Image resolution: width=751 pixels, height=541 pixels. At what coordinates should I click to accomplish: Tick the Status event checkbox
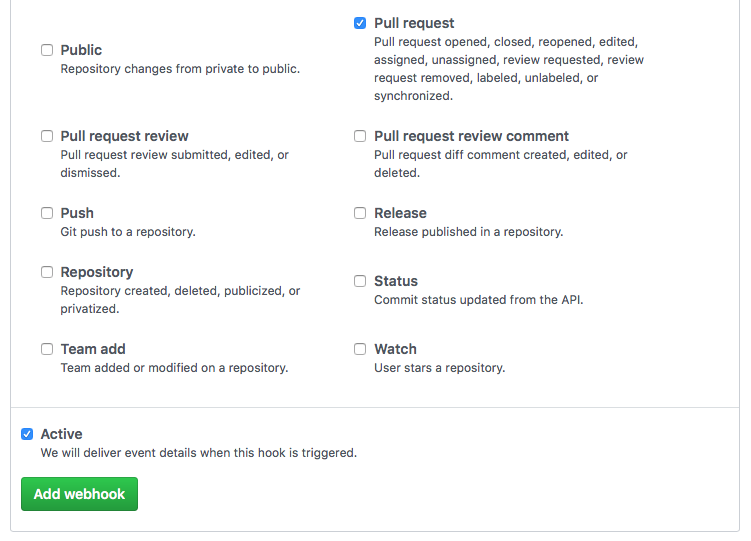pyautogui.click(x=360, y=281)
